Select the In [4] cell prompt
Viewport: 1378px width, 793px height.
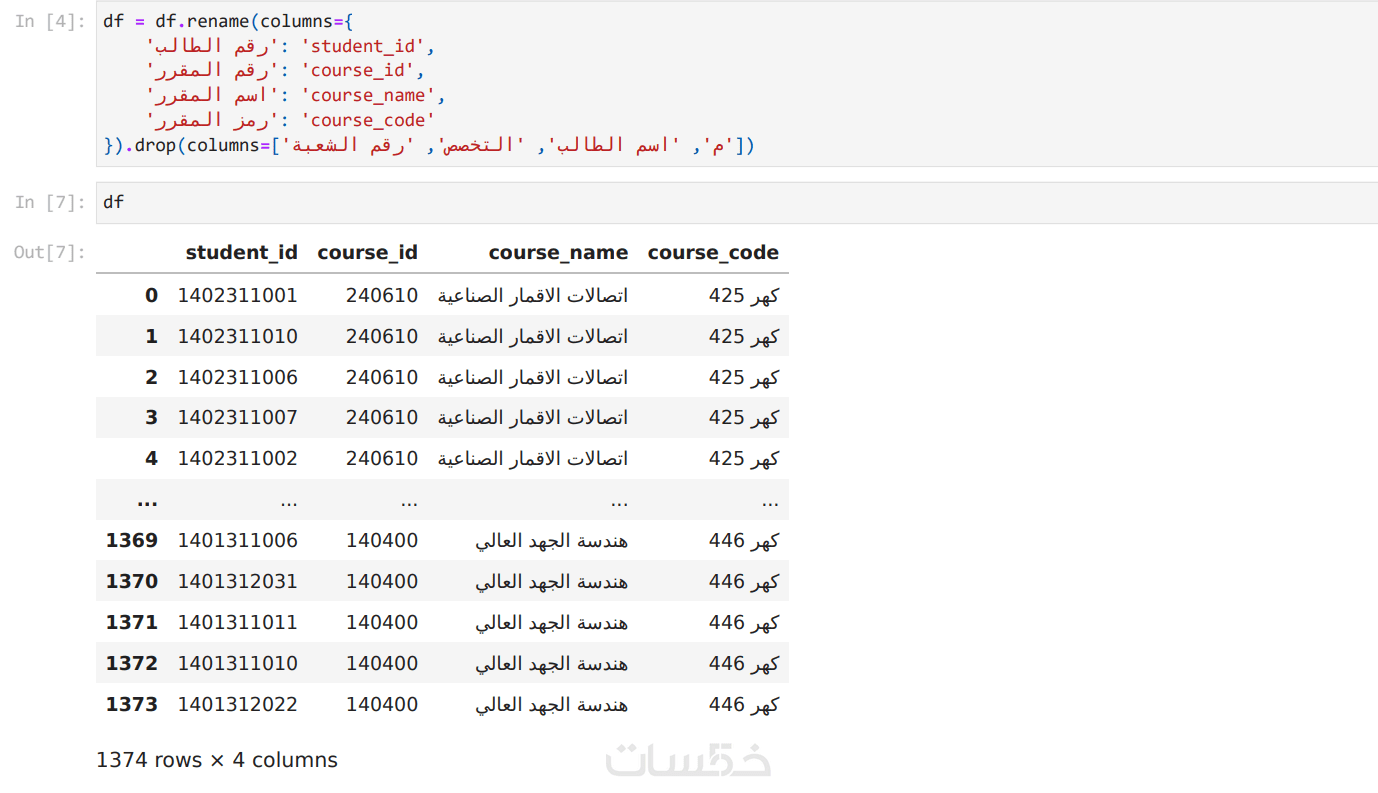pos(51,22)
